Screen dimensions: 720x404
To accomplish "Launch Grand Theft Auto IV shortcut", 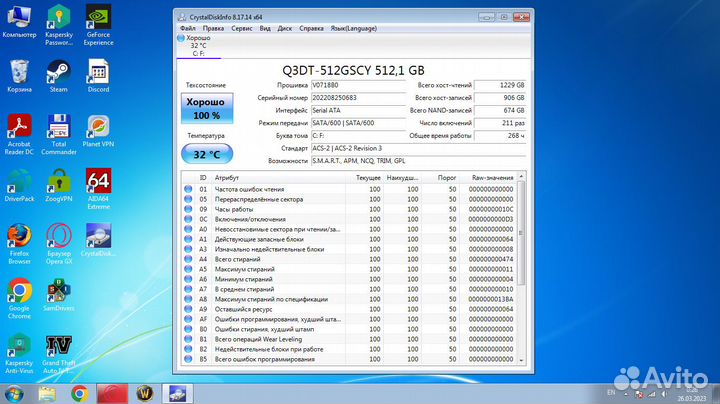I will point(59,354).
